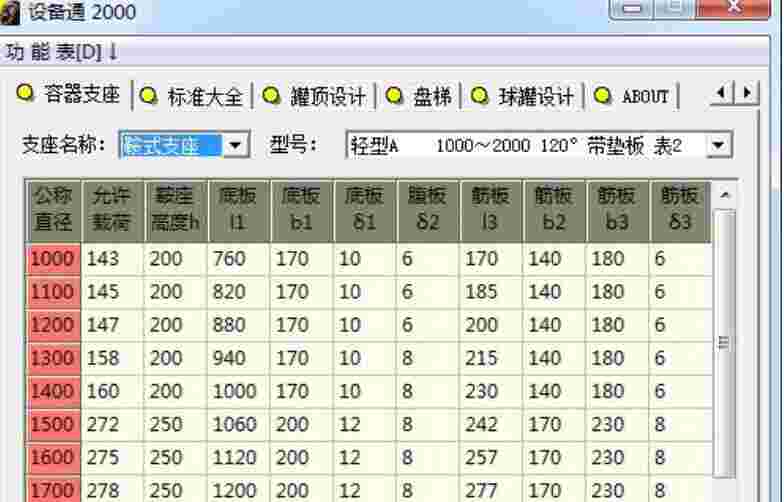Click the 185 cell in row 1100
Image resolution: width=784 pixels, height=502 pixels.
[490, 292]
